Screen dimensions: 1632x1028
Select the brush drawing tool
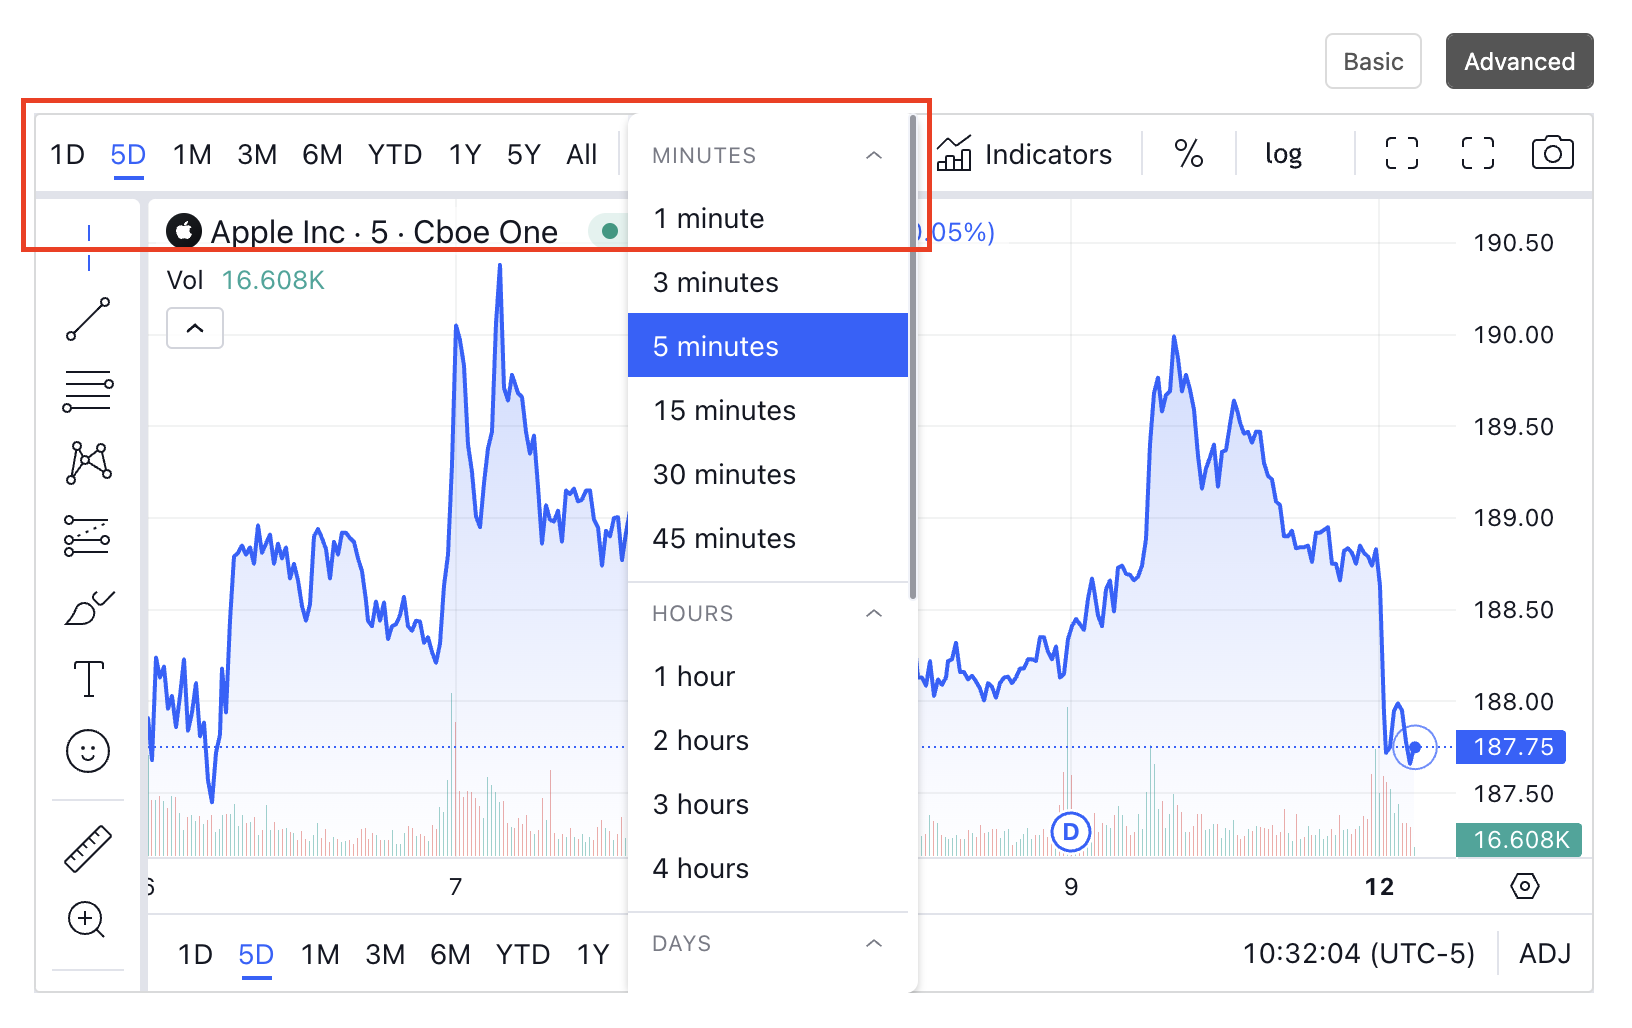88,607
